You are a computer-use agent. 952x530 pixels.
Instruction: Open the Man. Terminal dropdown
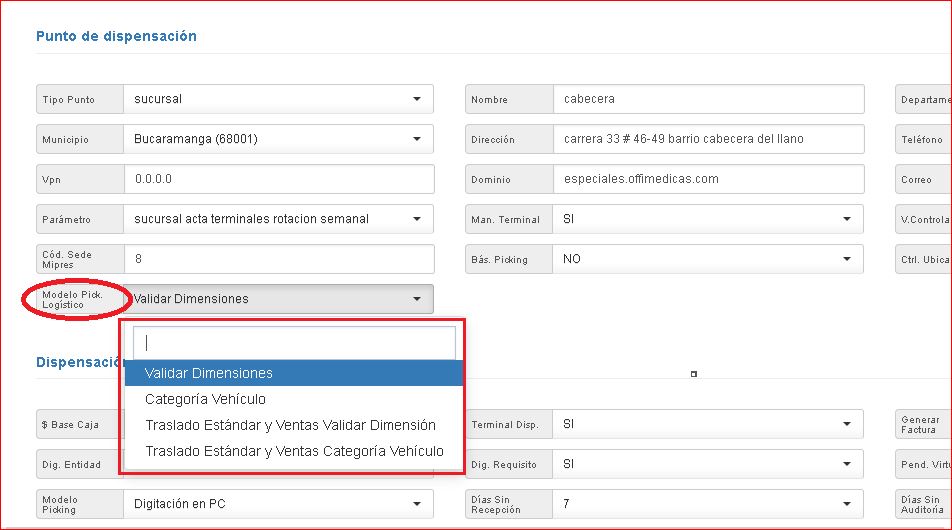pyautogui.click(x=708, y=219)
